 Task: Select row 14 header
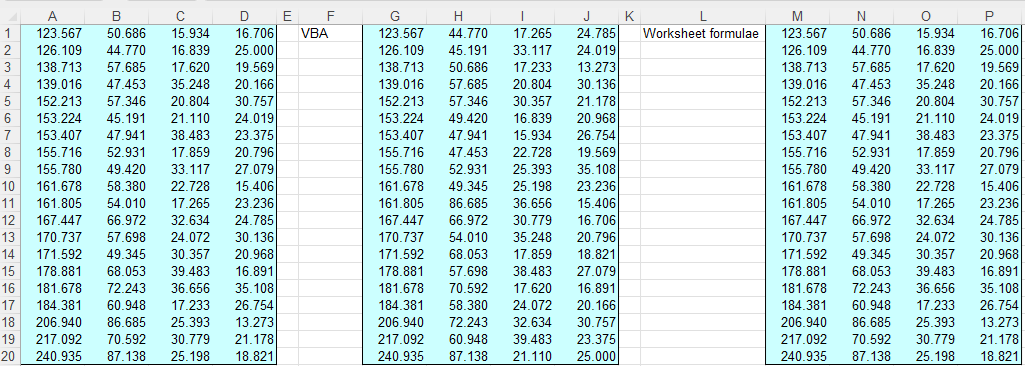tap(10, 254)
